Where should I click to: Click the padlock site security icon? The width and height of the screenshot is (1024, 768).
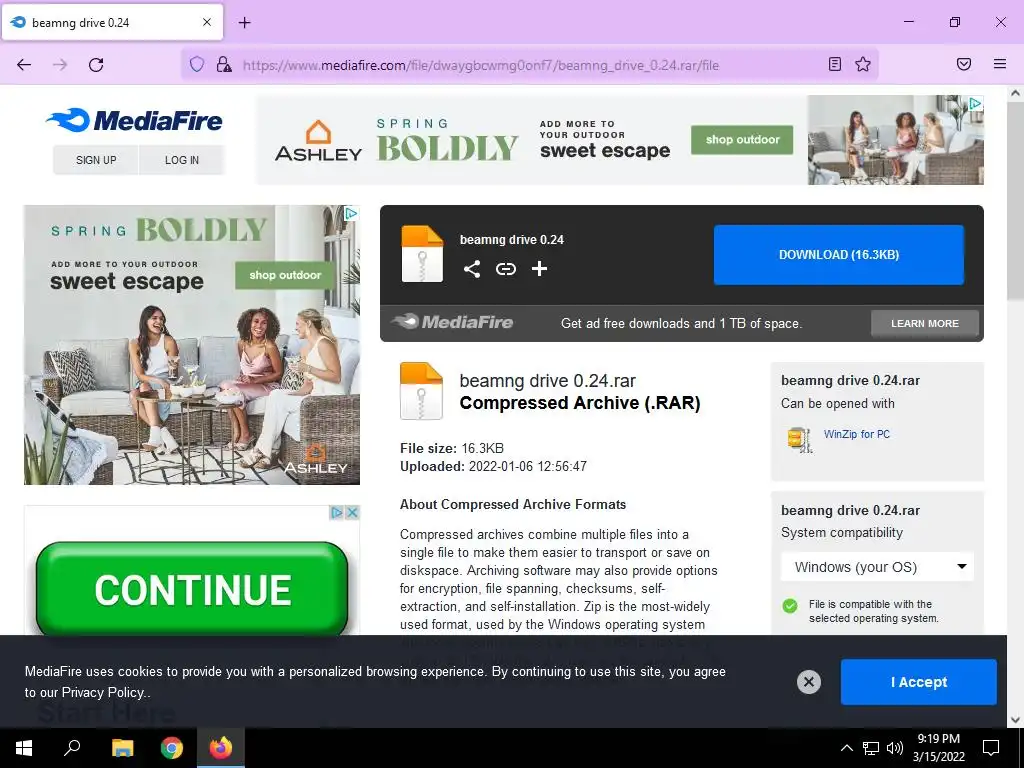click(x=224, y=64)
